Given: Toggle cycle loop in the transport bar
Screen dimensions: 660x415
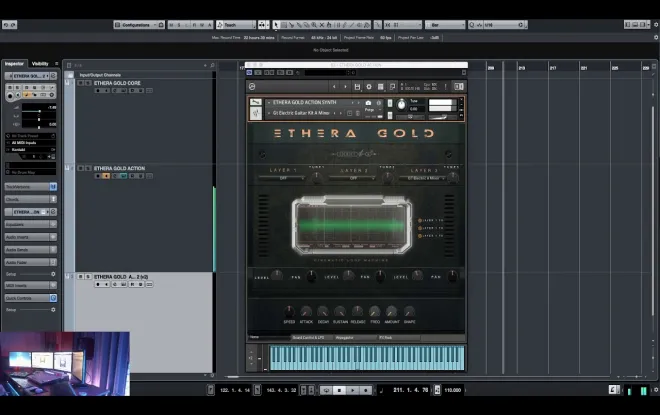Looking at the screenshot, I should [326, 391].
